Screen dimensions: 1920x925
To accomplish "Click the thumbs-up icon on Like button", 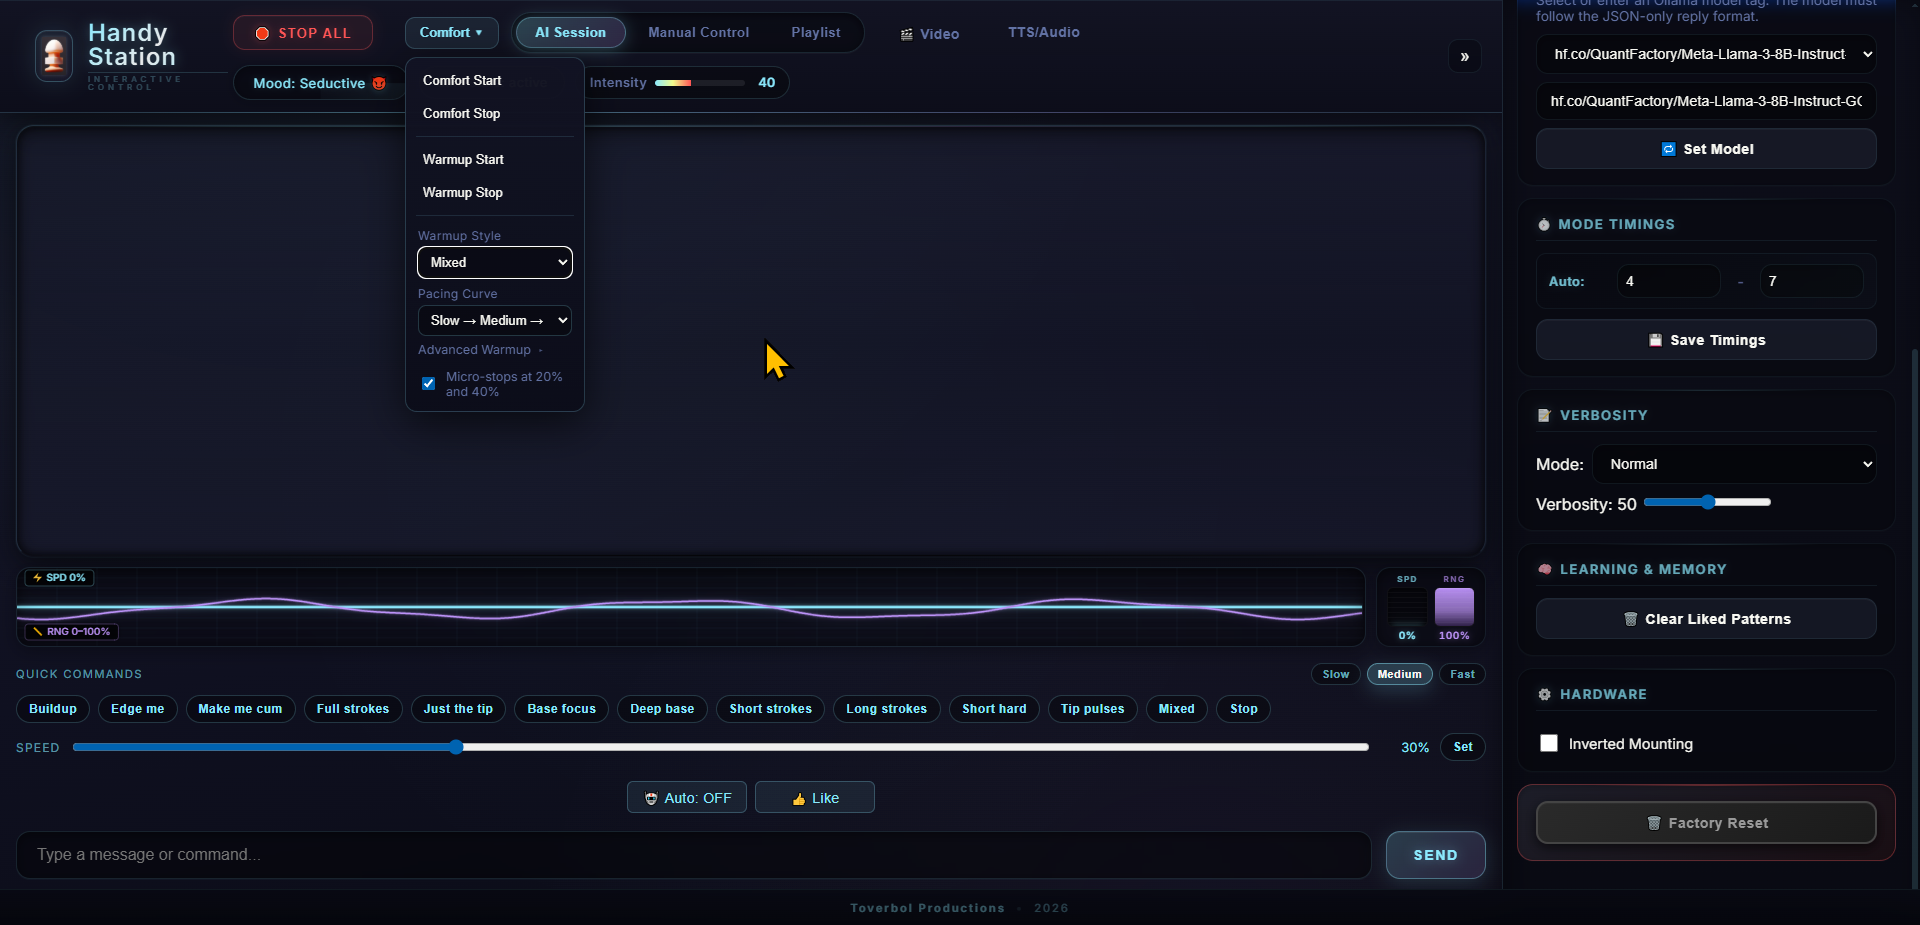I will pos(799,799).
